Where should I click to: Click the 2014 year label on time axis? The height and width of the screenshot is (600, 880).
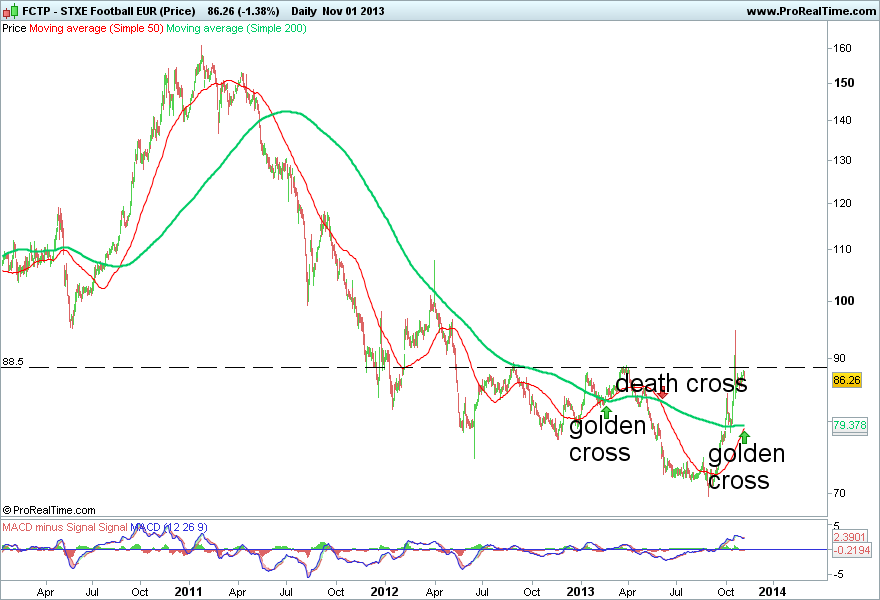click(773, 592)
